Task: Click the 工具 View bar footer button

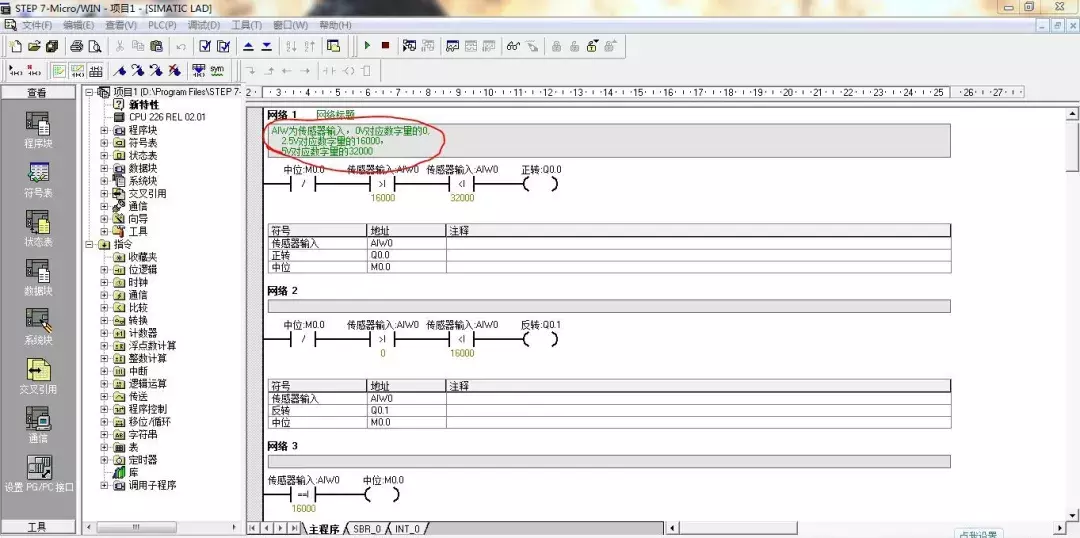Action: tap(38, 527)
